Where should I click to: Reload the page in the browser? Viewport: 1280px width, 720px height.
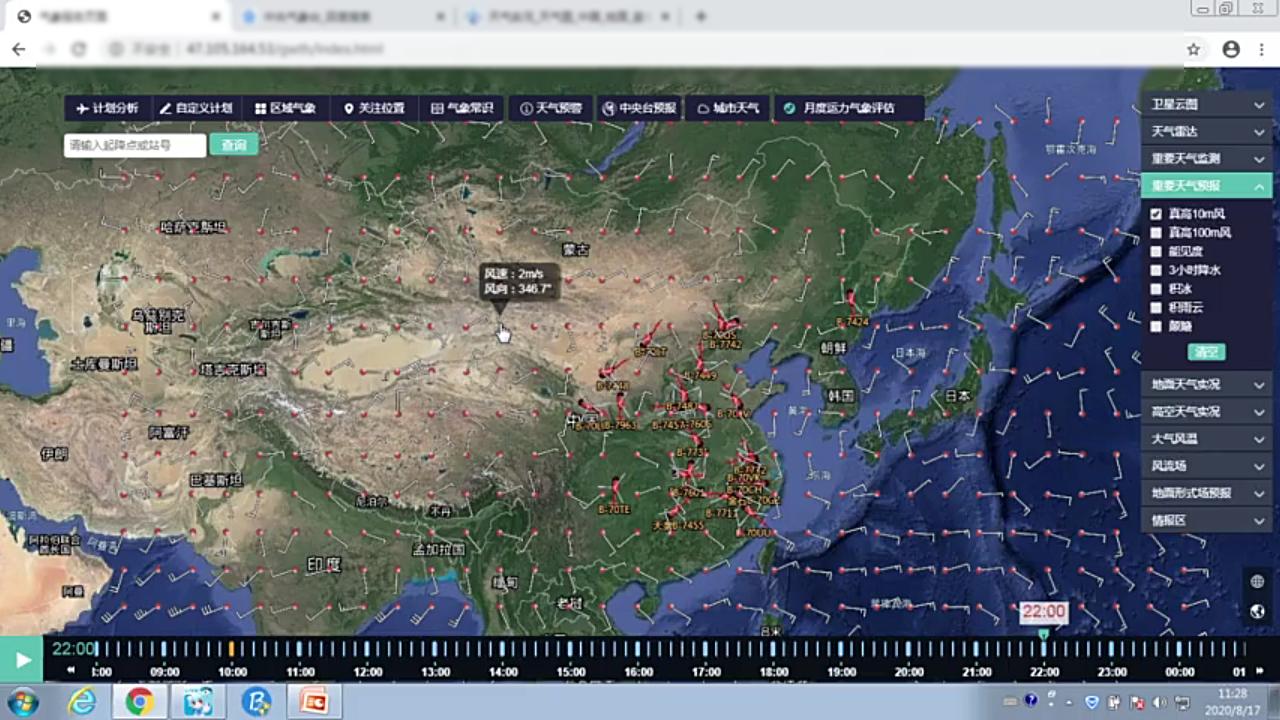79,49
